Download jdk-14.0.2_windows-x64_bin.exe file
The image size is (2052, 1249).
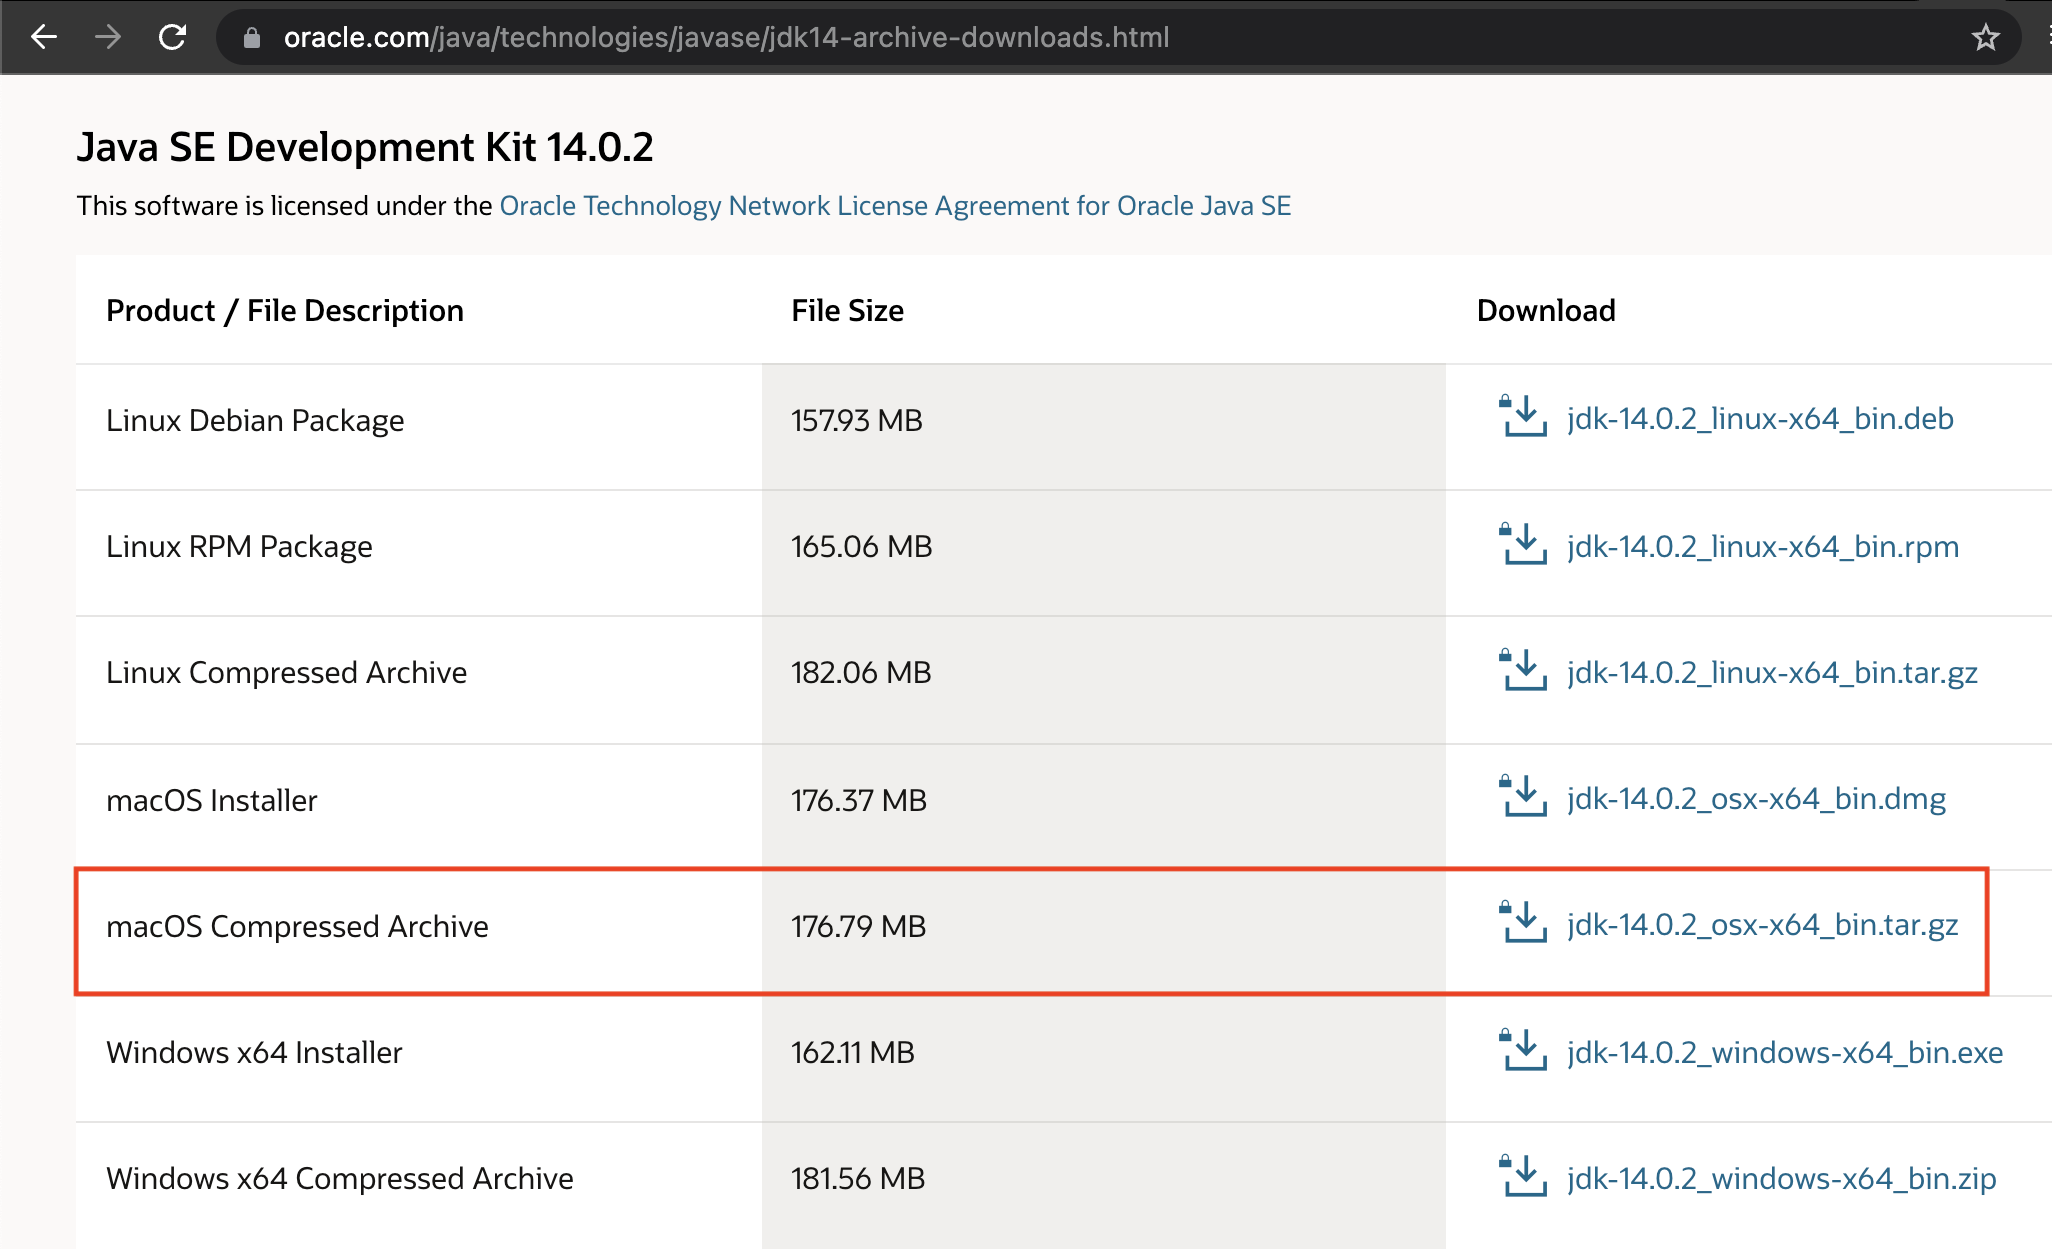(1785, 1053)
